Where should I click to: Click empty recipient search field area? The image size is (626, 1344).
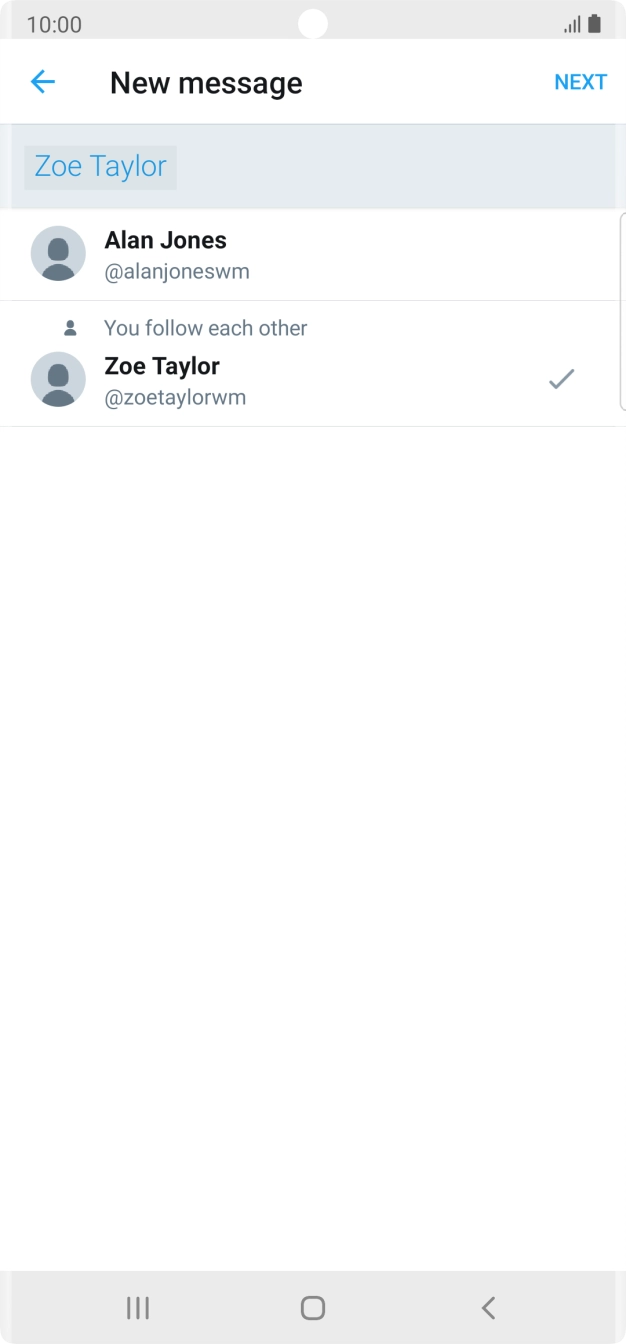click(400, 167)
